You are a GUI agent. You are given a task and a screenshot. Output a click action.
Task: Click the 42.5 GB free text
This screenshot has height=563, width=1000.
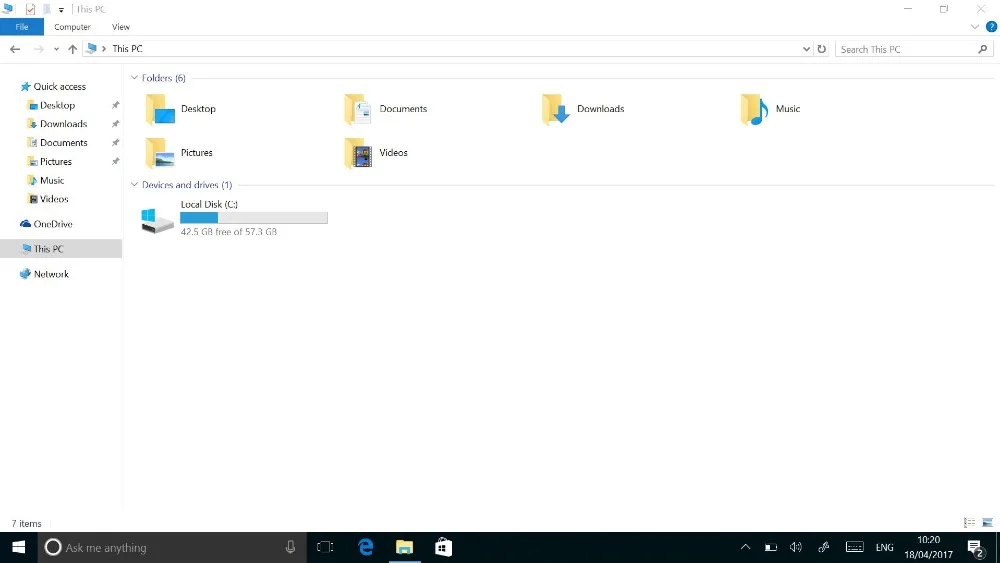point(228,232)
